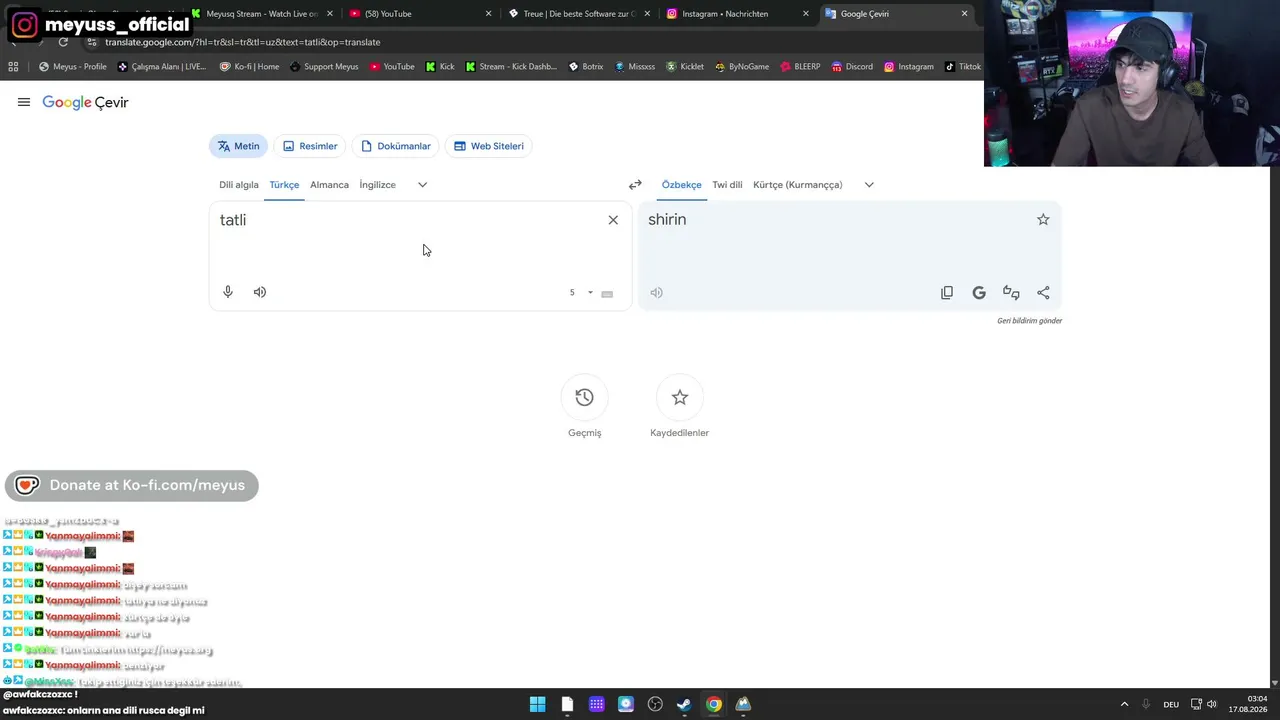This screenshot has width=1280, height=720.
Task: Open the Ko-fi | Home bookmark
Action: point(249,67)
